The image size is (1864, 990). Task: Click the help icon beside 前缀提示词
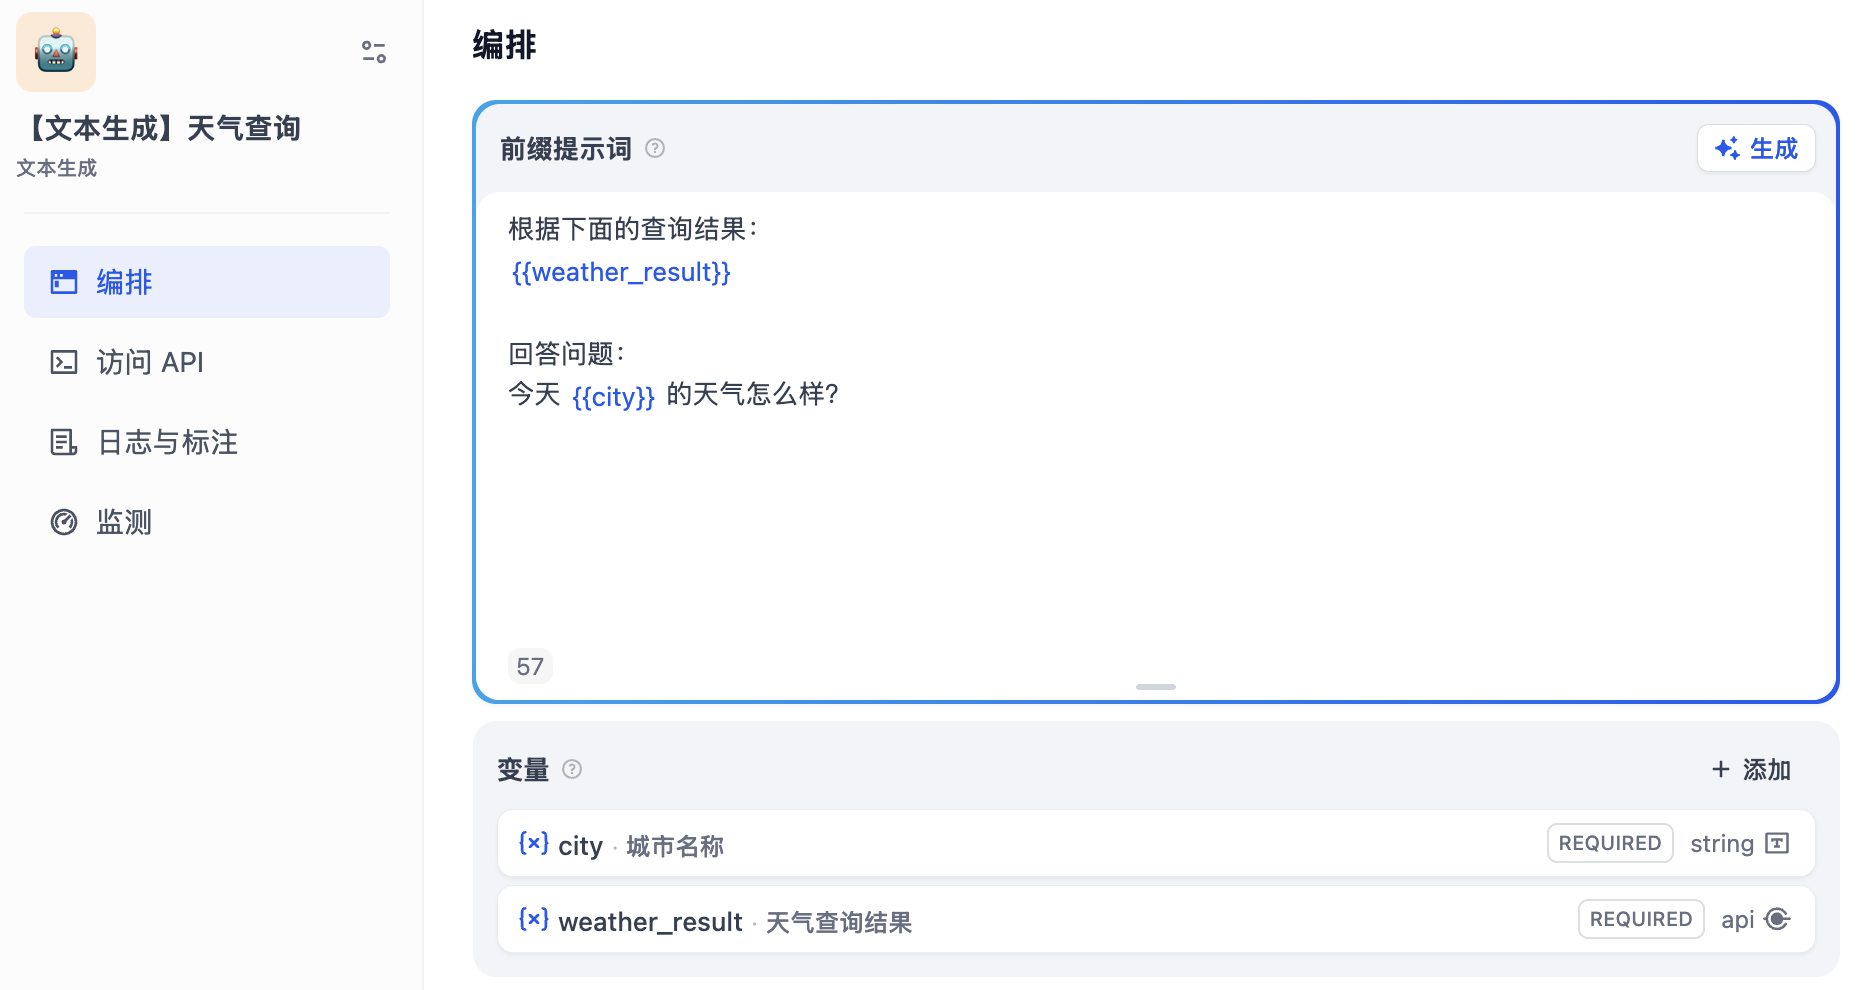pyautogui.click(x=655, y=149)
